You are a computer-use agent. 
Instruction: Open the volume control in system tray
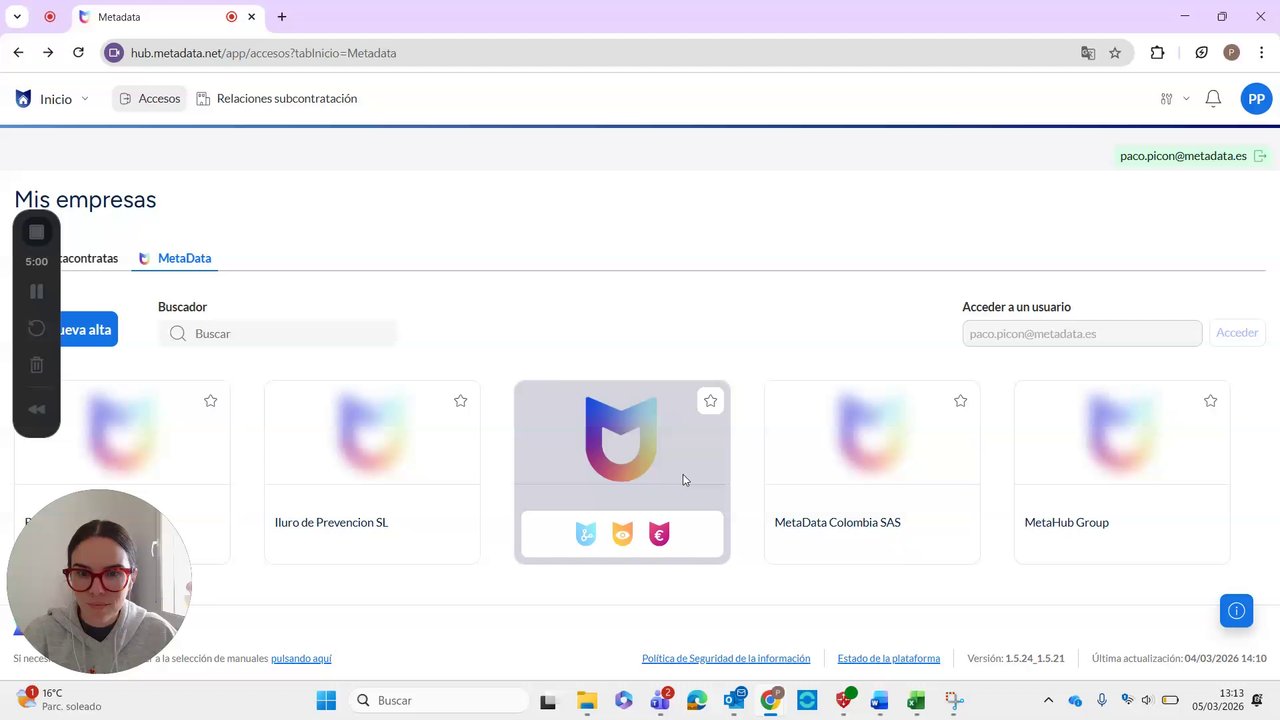click(x=1147, y=701)
